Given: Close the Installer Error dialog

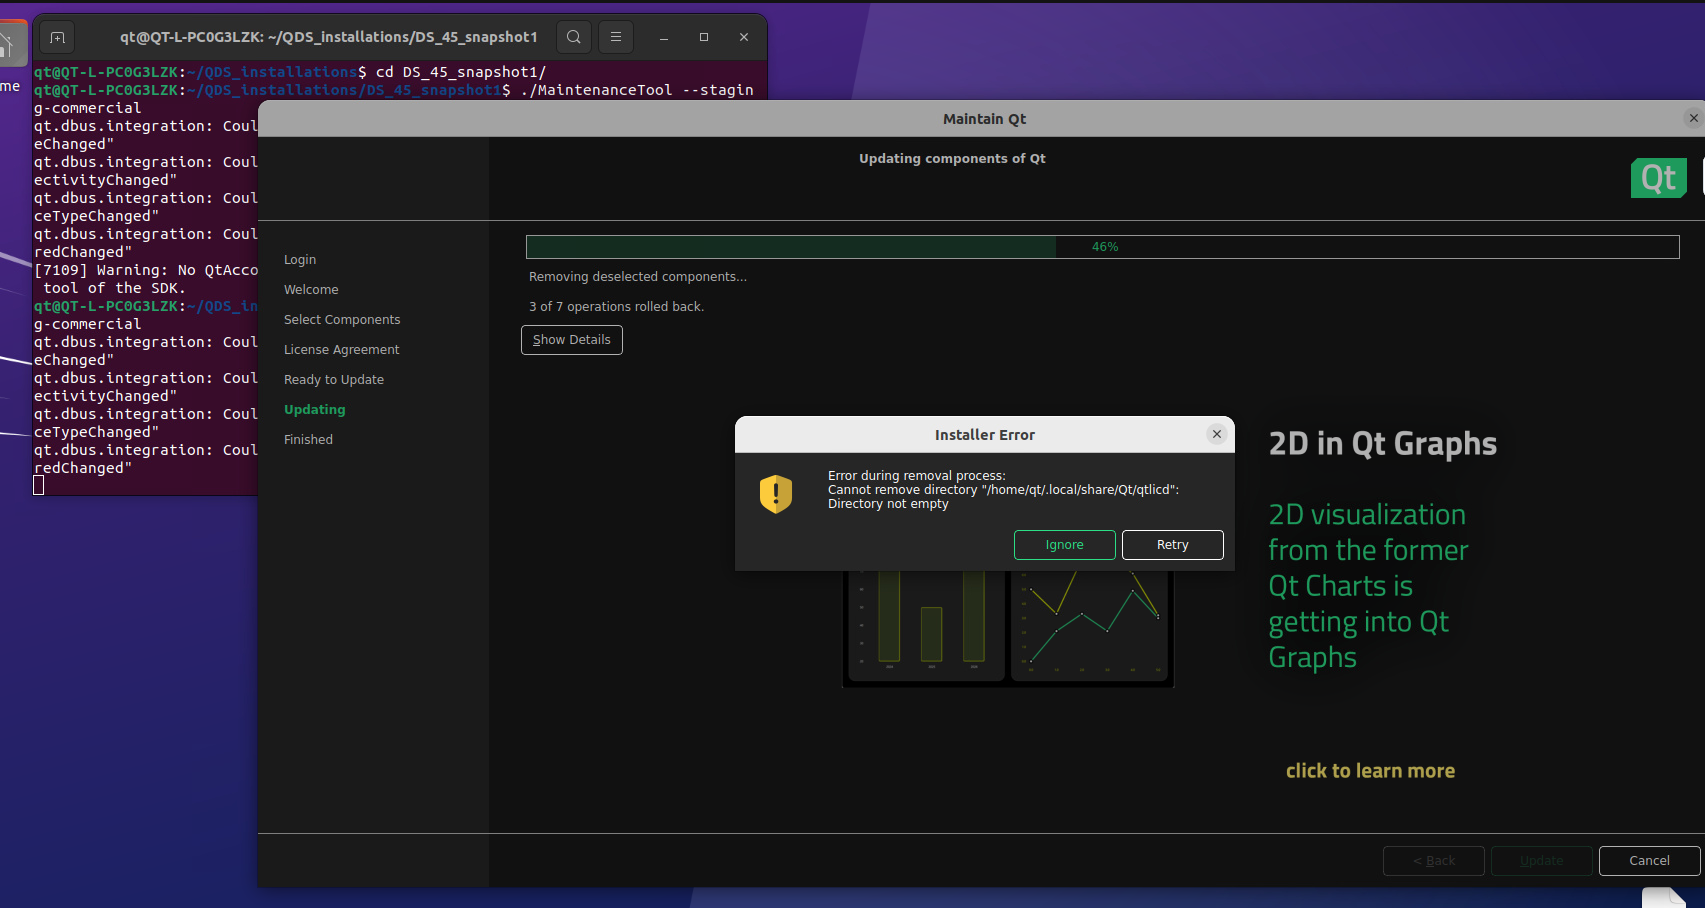Looking at the screenshot, I should pos(1216,434).
